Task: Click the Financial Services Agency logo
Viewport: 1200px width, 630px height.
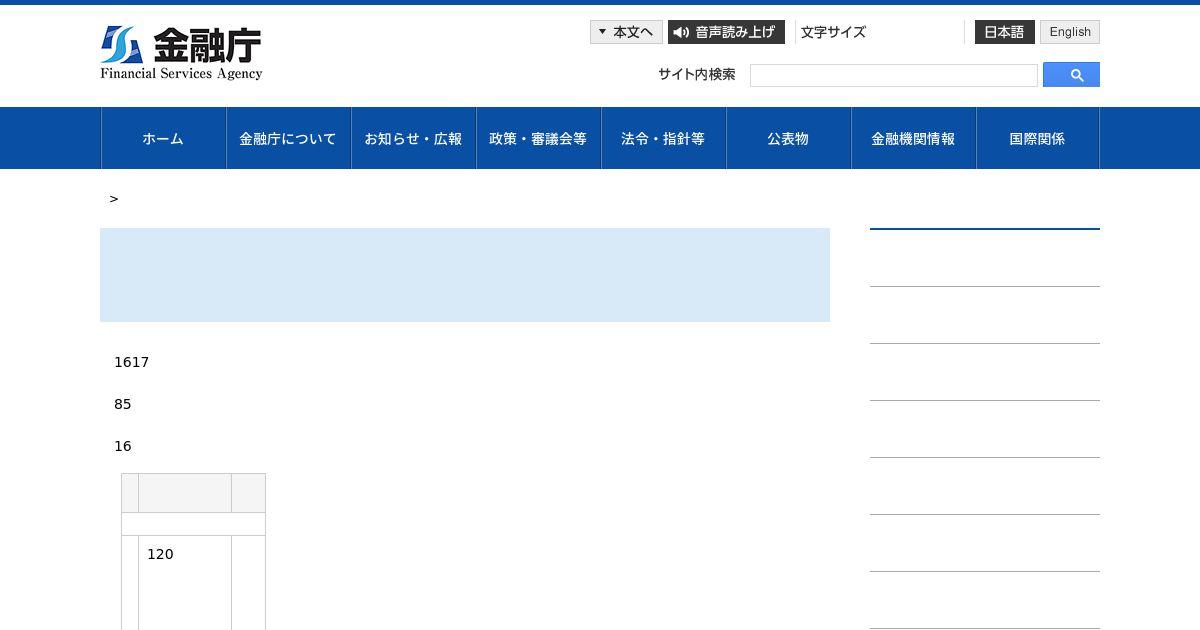Action: coord(181,53)
